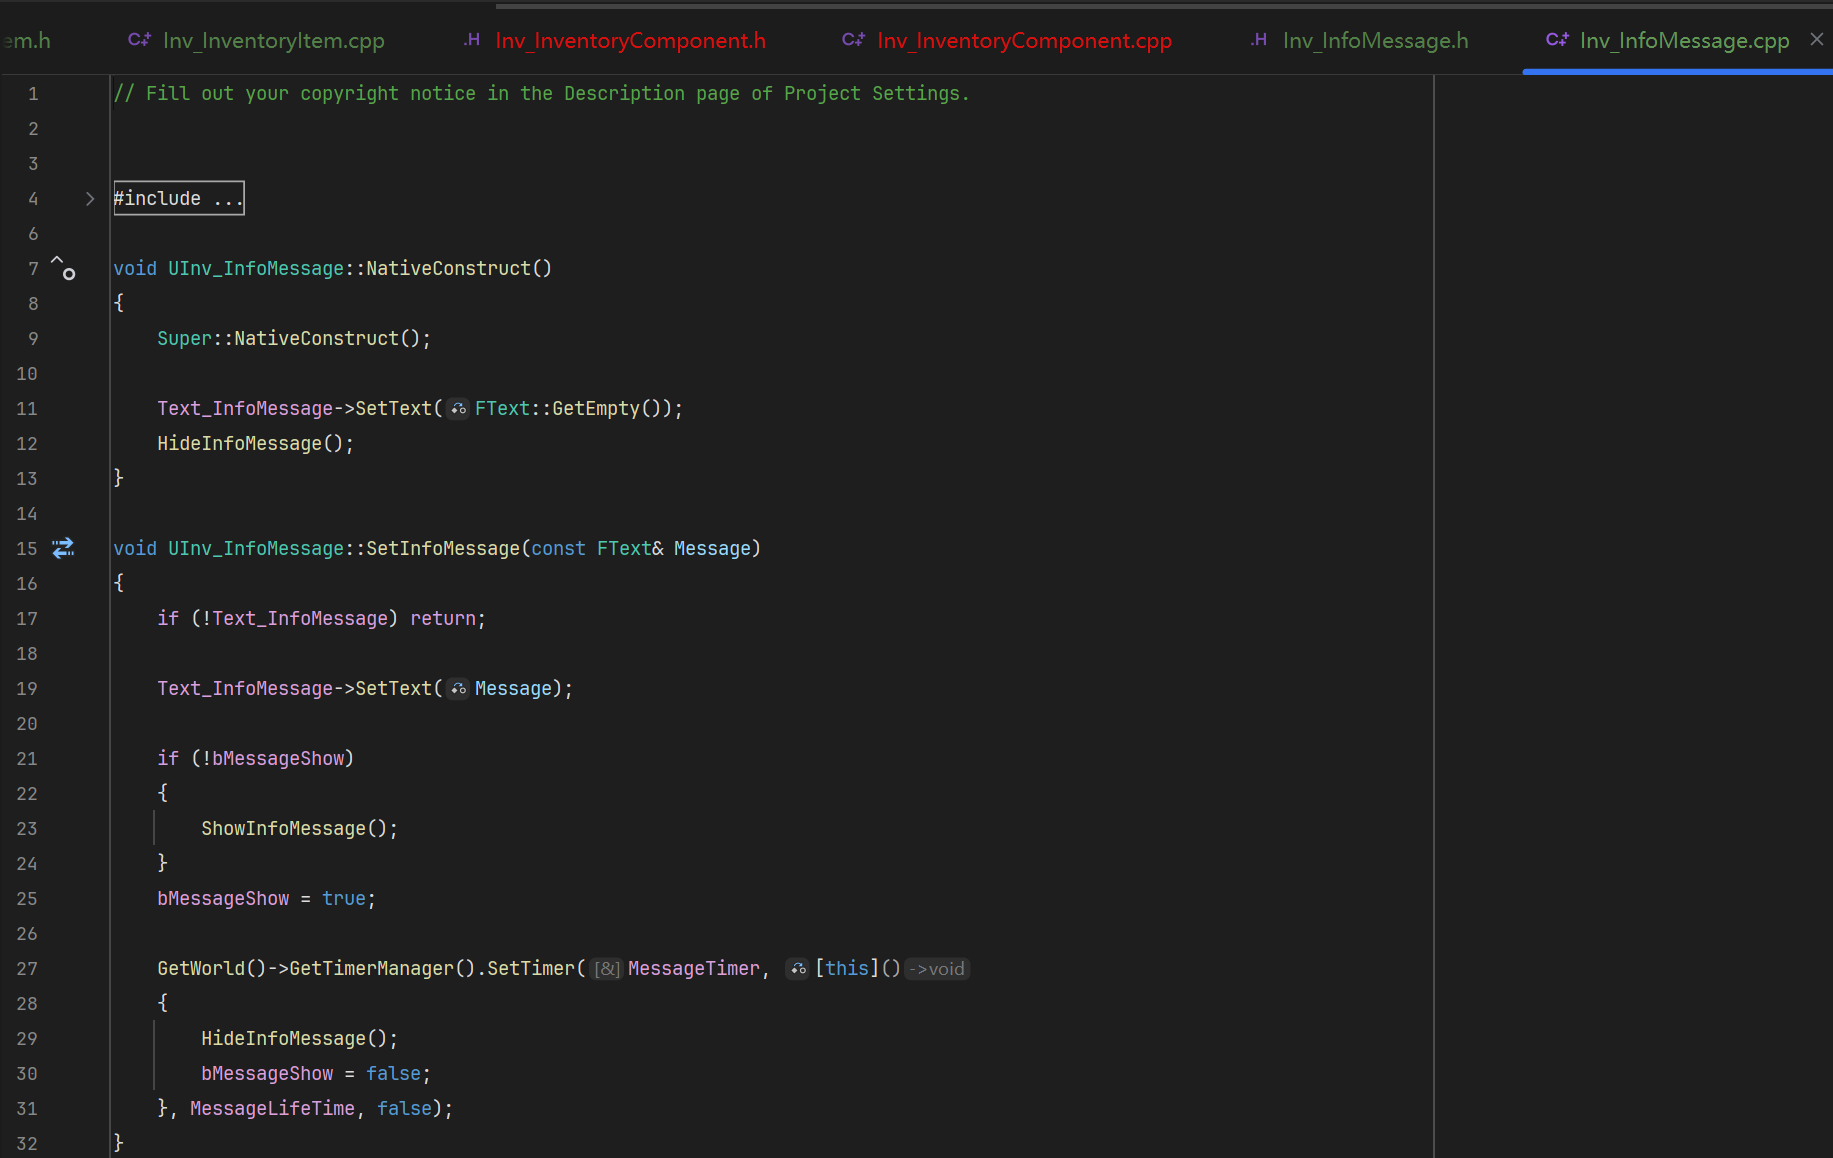Click the [&] inlay hint before MessageTimer
The height and width of the screenshot is (1158, 1833).
click(607, 968)
